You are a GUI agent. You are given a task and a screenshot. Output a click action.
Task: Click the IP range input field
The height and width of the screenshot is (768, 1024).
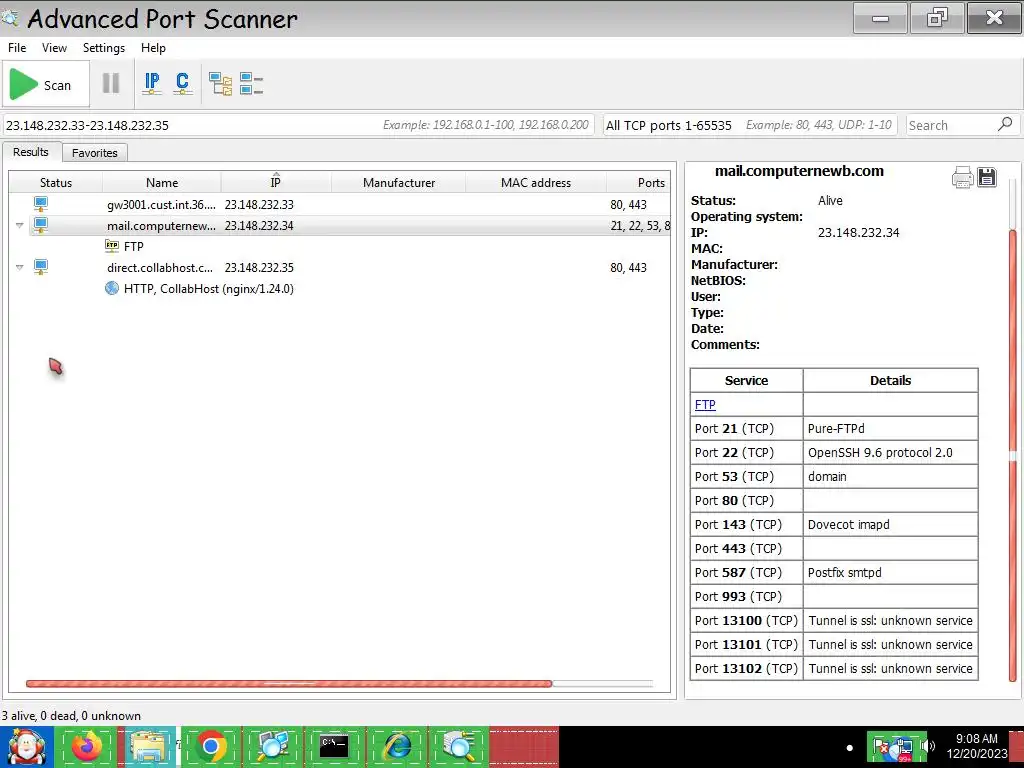[x=298, y=125]
